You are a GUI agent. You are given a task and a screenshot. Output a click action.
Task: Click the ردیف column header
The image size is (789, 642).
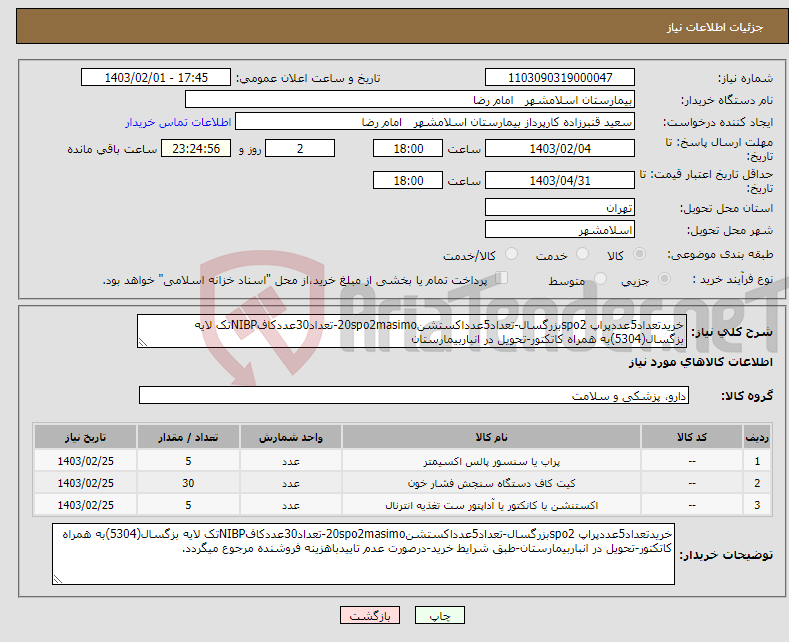tap(757, 437)
